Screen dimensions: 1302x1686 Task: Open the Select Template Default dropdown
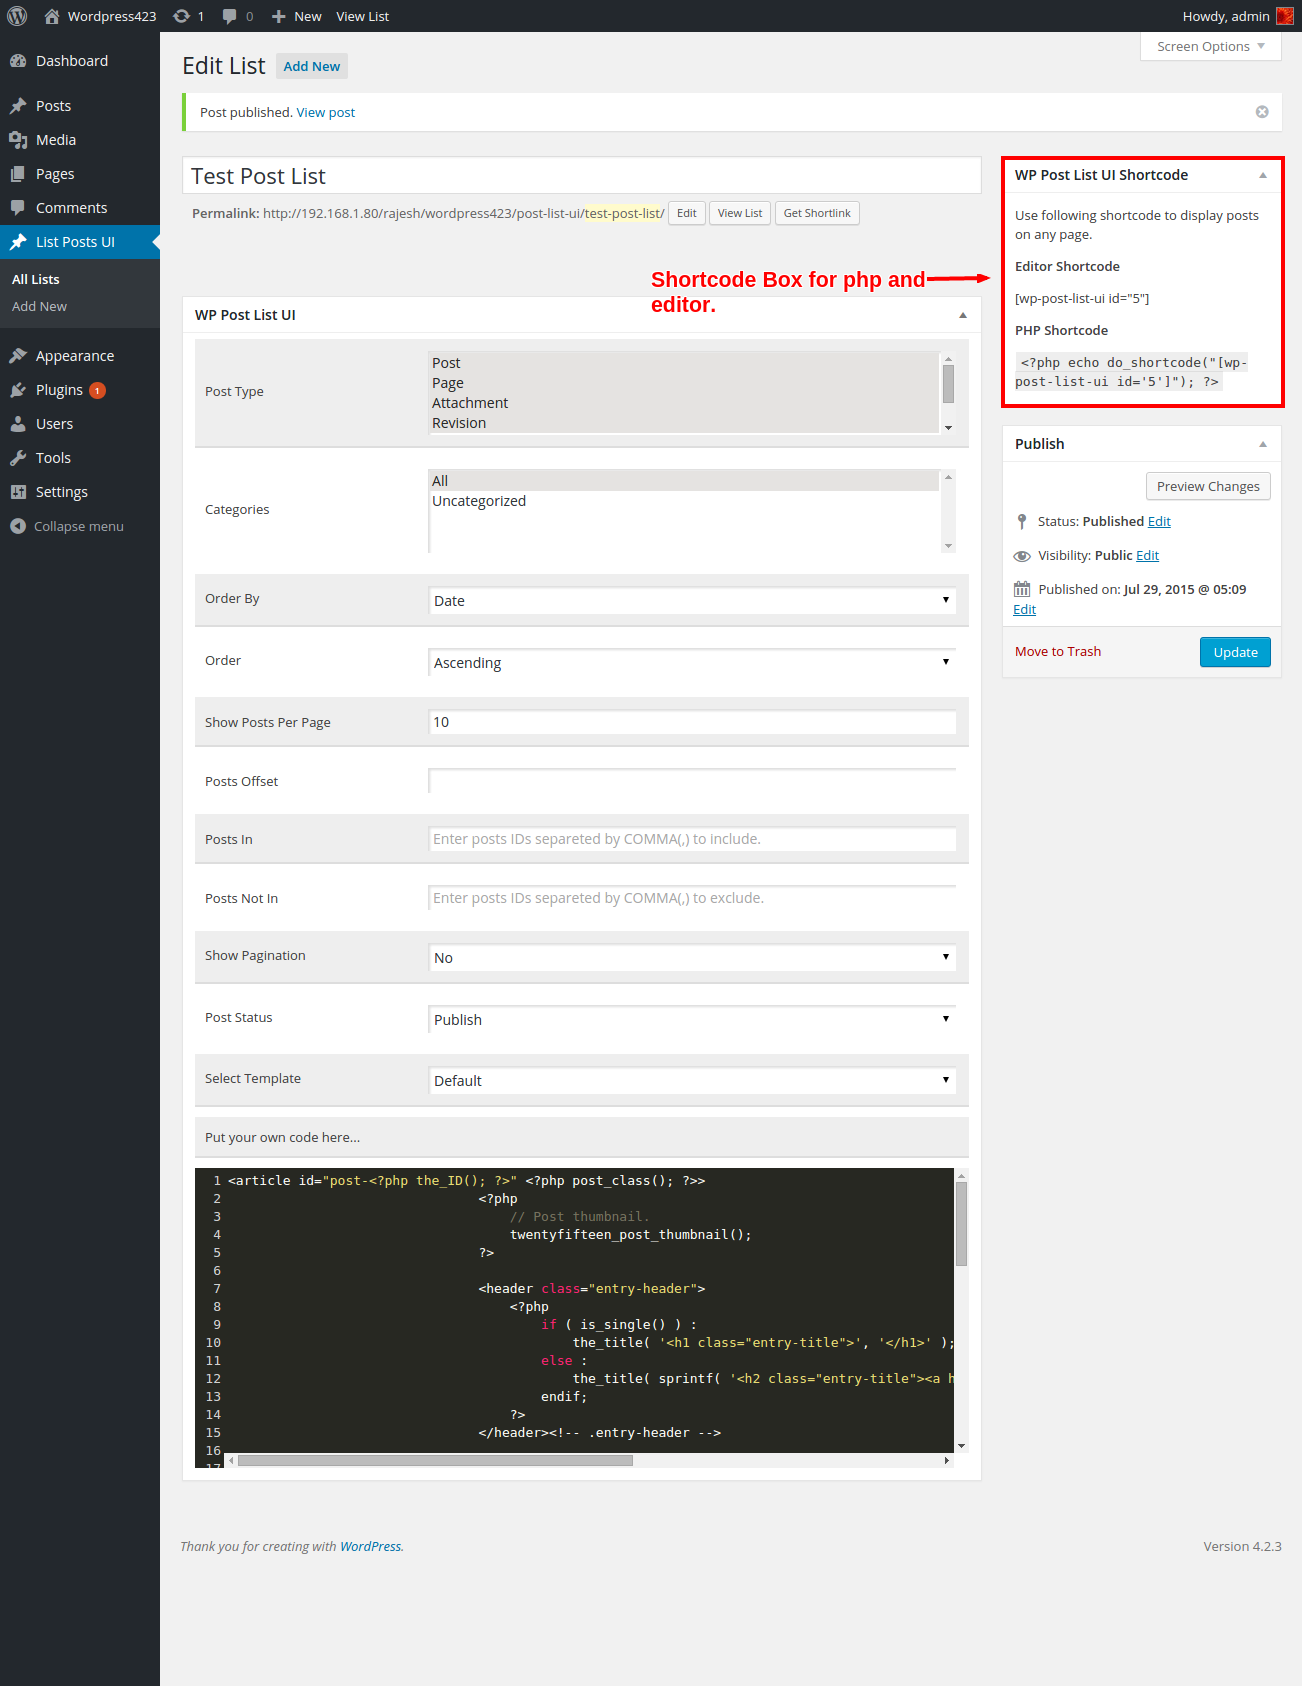coord(692,1080)
